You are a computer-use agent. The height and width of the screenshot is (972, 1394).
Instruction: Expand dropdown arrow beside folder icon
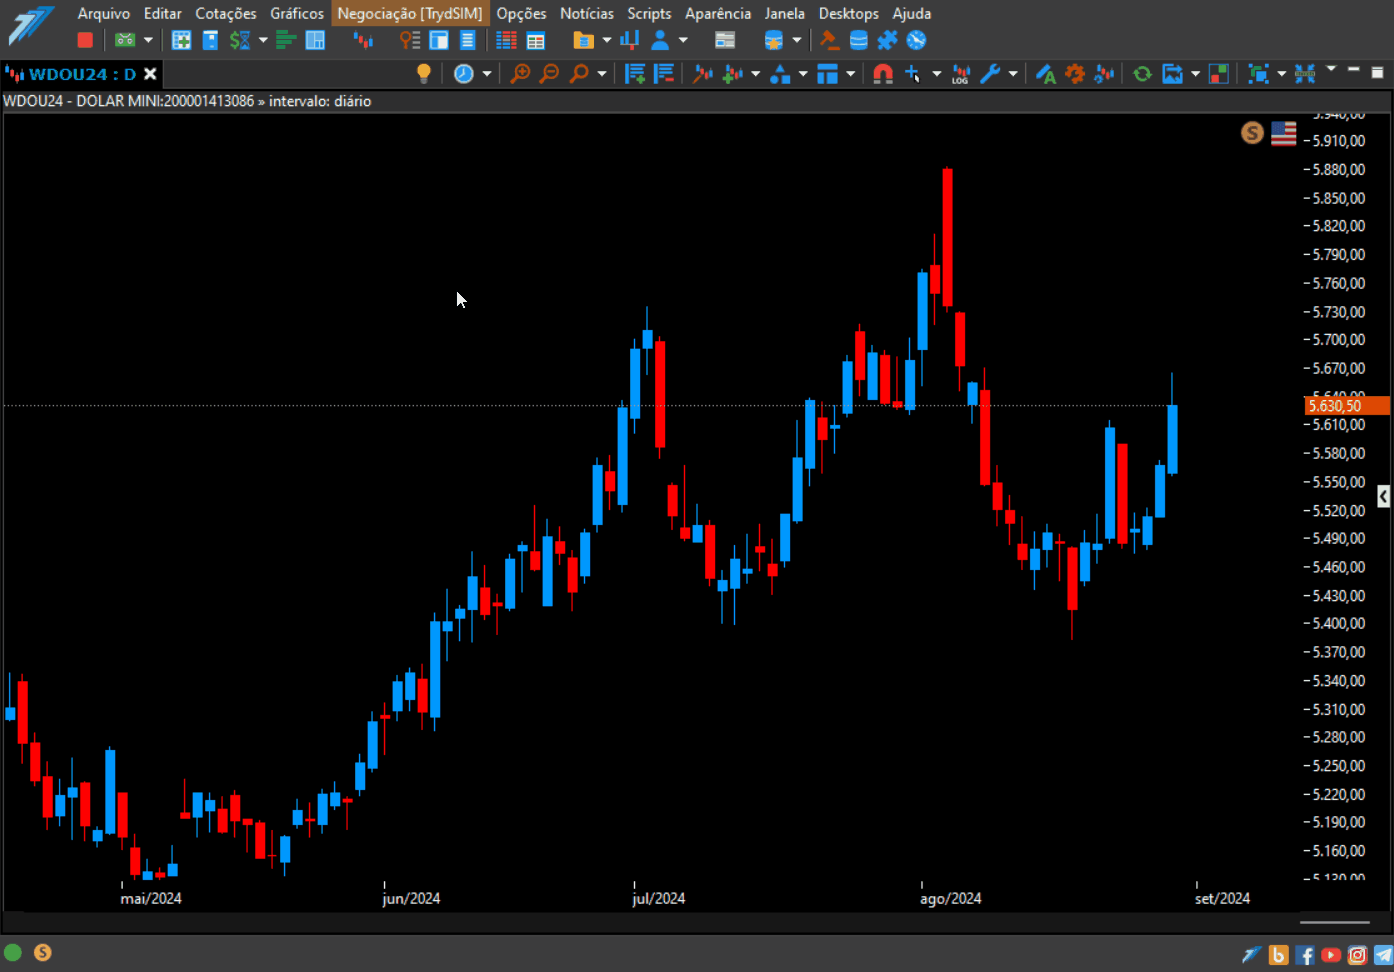tap(606, 40)
